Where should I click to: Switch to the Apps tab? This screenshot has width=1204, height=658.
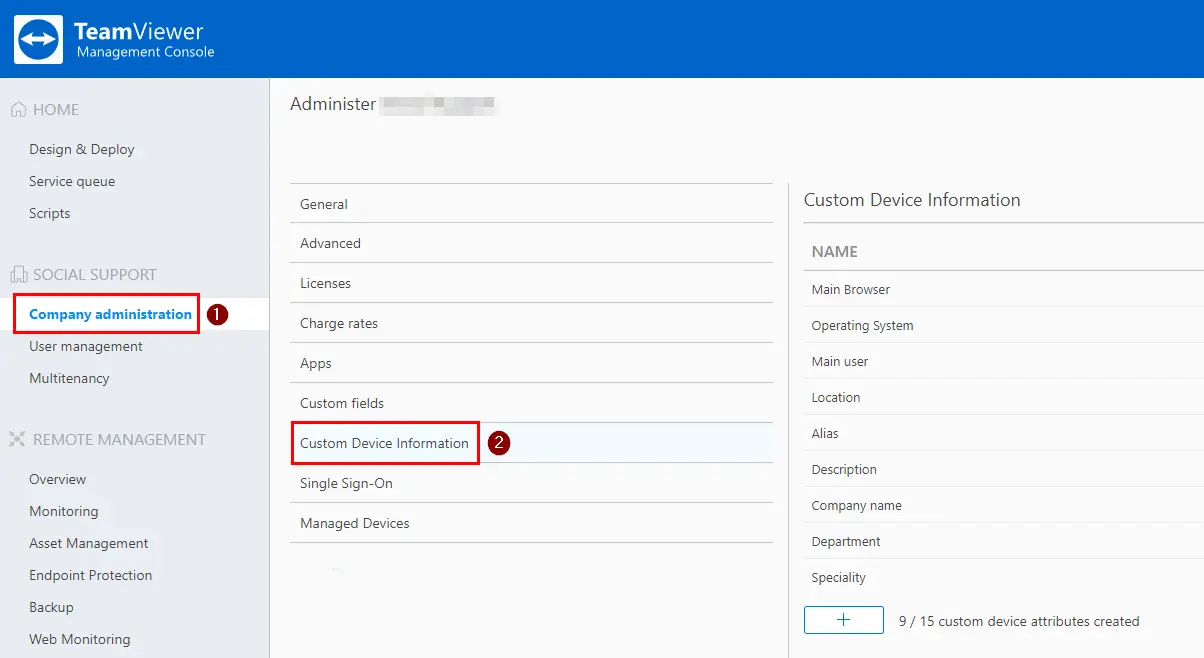click(531, 363)
